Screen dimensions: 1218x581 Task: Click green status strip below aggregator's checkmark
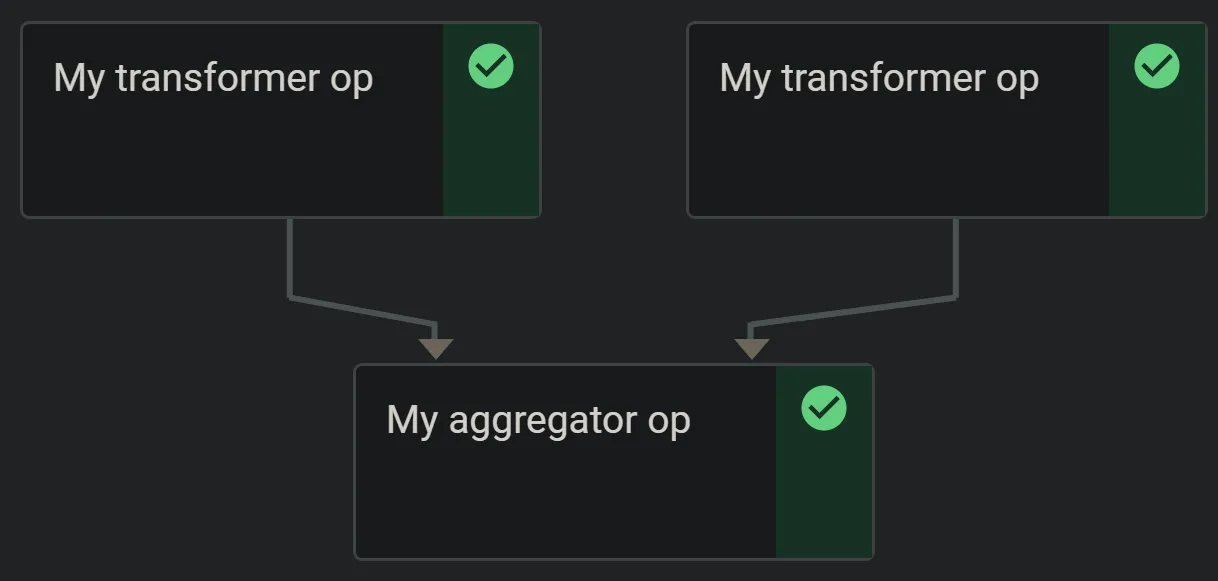pos(824,500)
